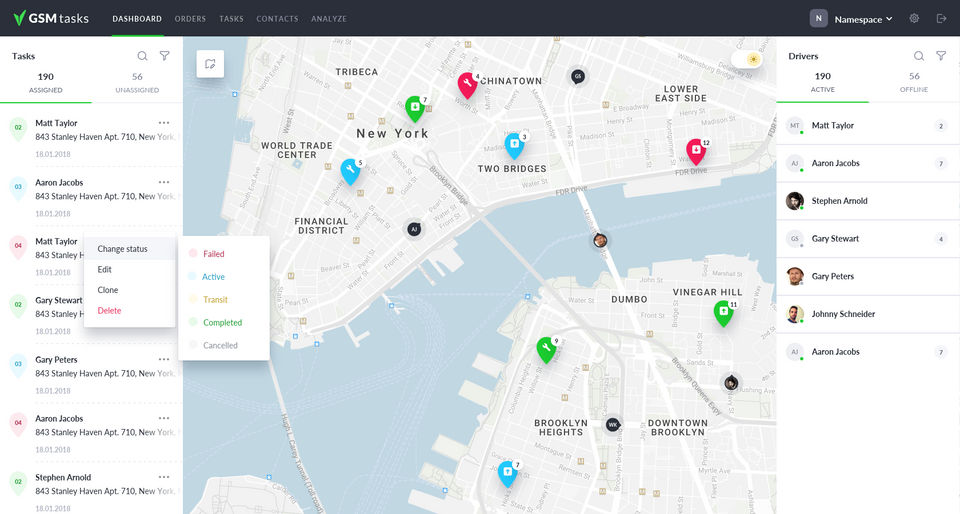Show the 56 Unassigned tasks tab

click(137, 83)
